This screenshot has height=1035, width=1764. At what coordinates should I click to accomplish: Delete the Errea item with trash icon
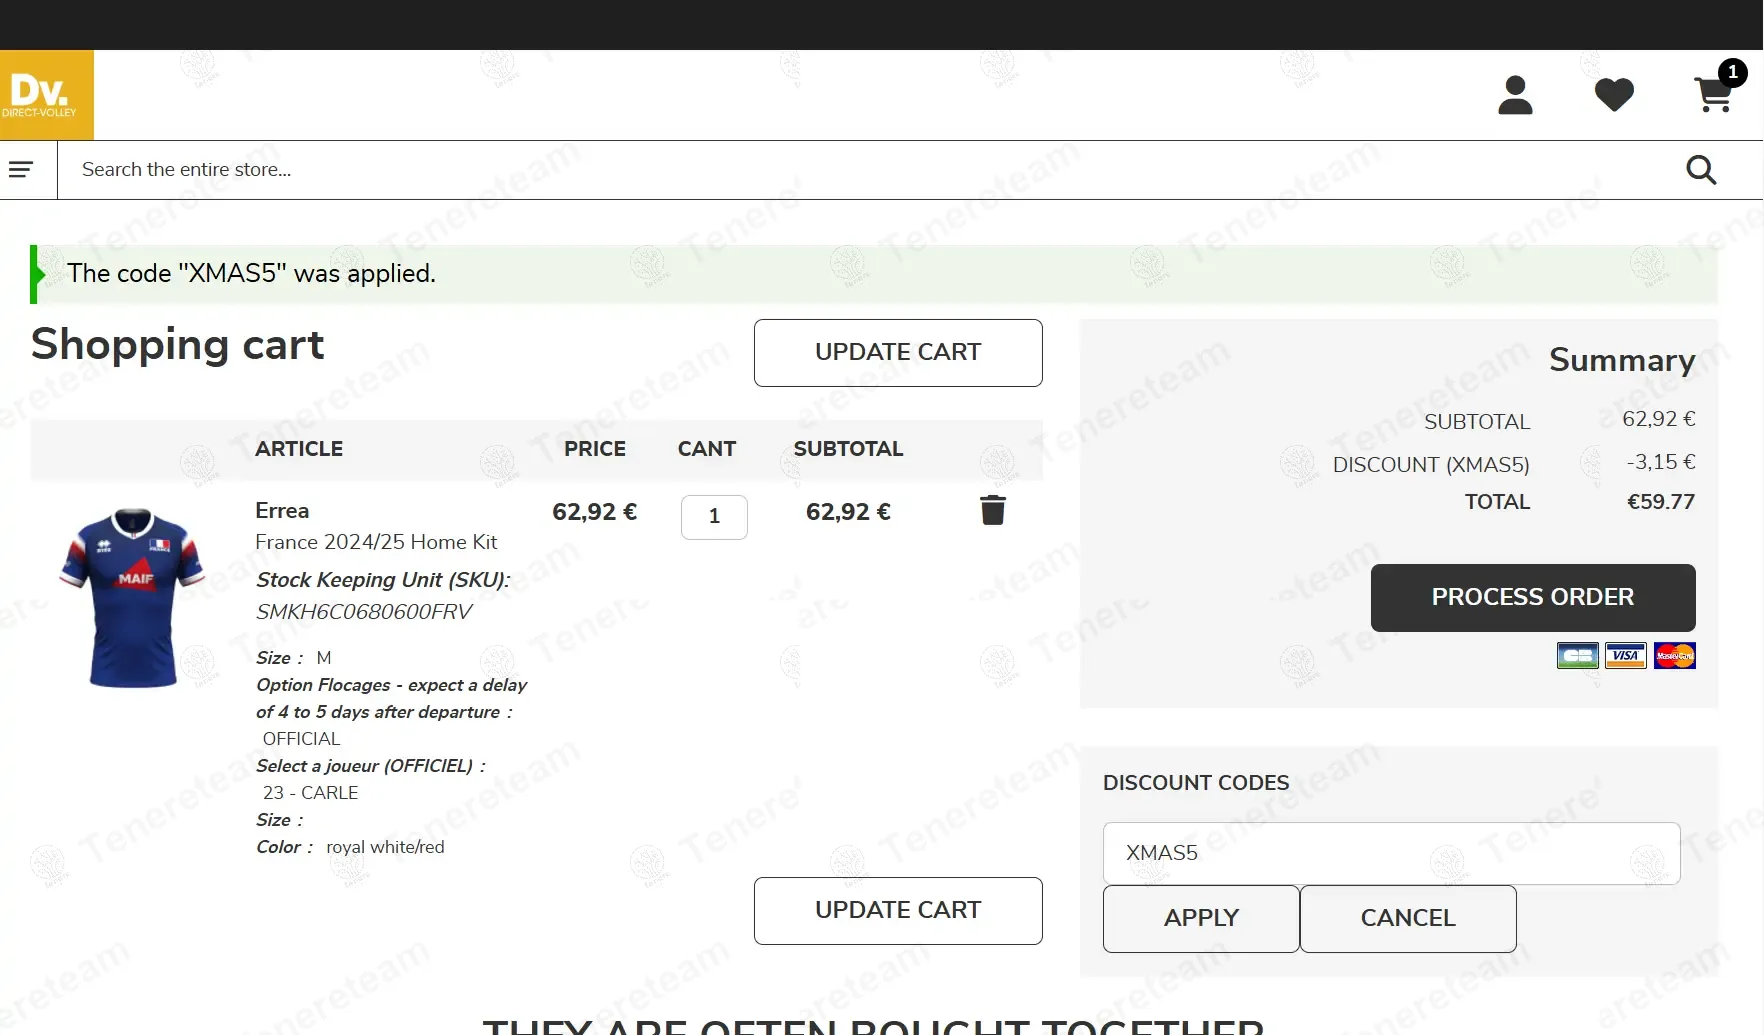pos(993,510)
